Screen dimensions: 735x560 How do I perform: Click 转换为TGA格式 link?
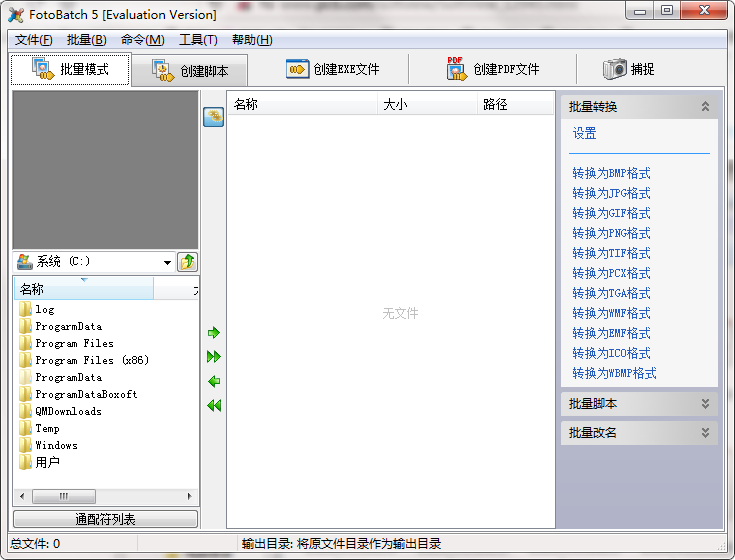click(x=611, y=293)
